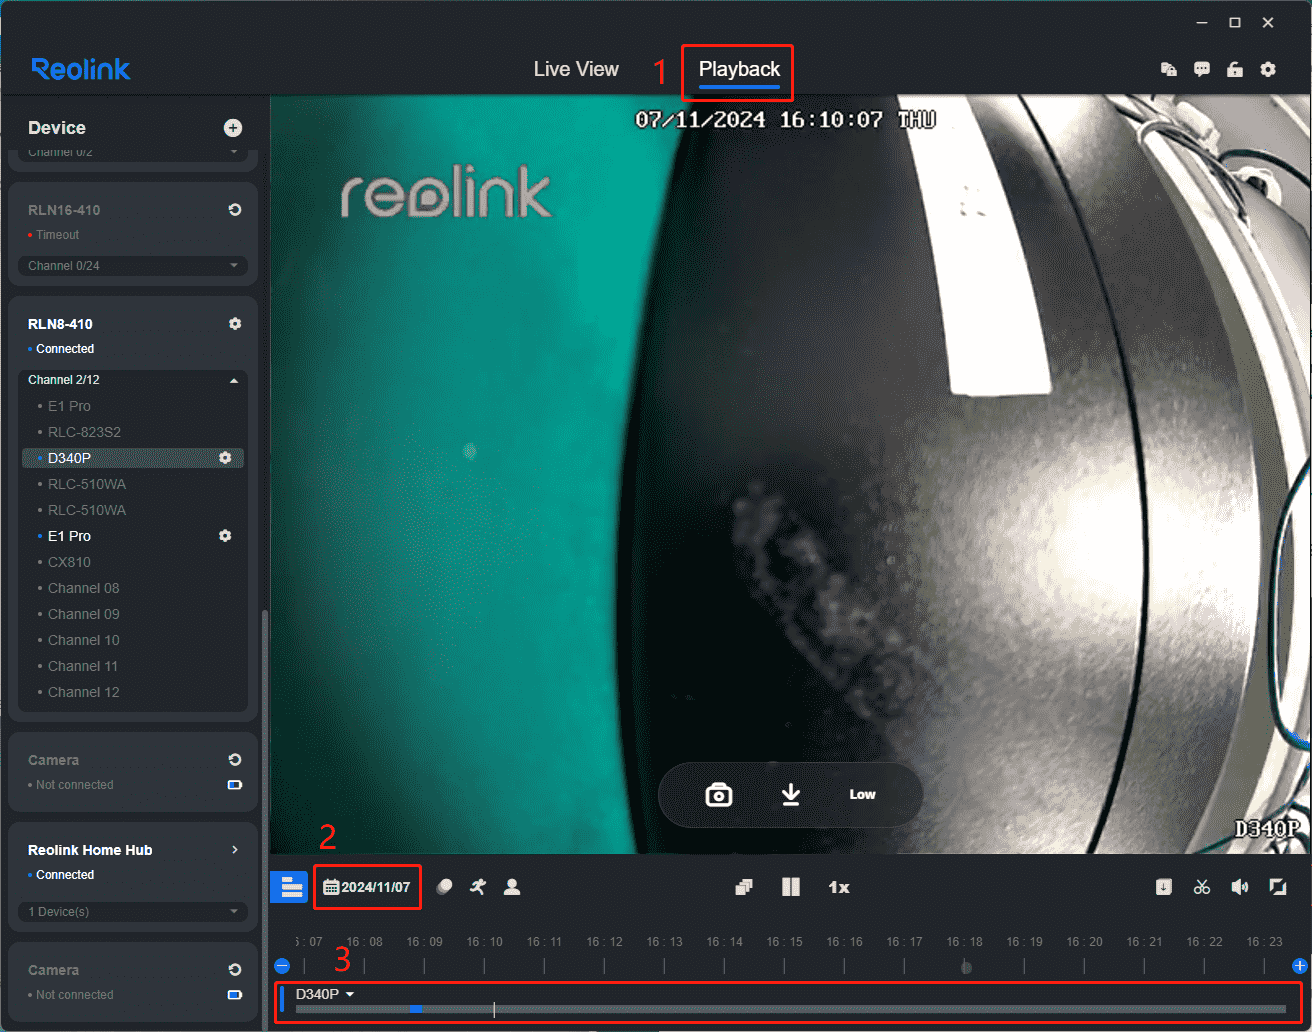Switch to the Playback tab
This screenshot has width=1312, height=1032.
click(739, 69)
